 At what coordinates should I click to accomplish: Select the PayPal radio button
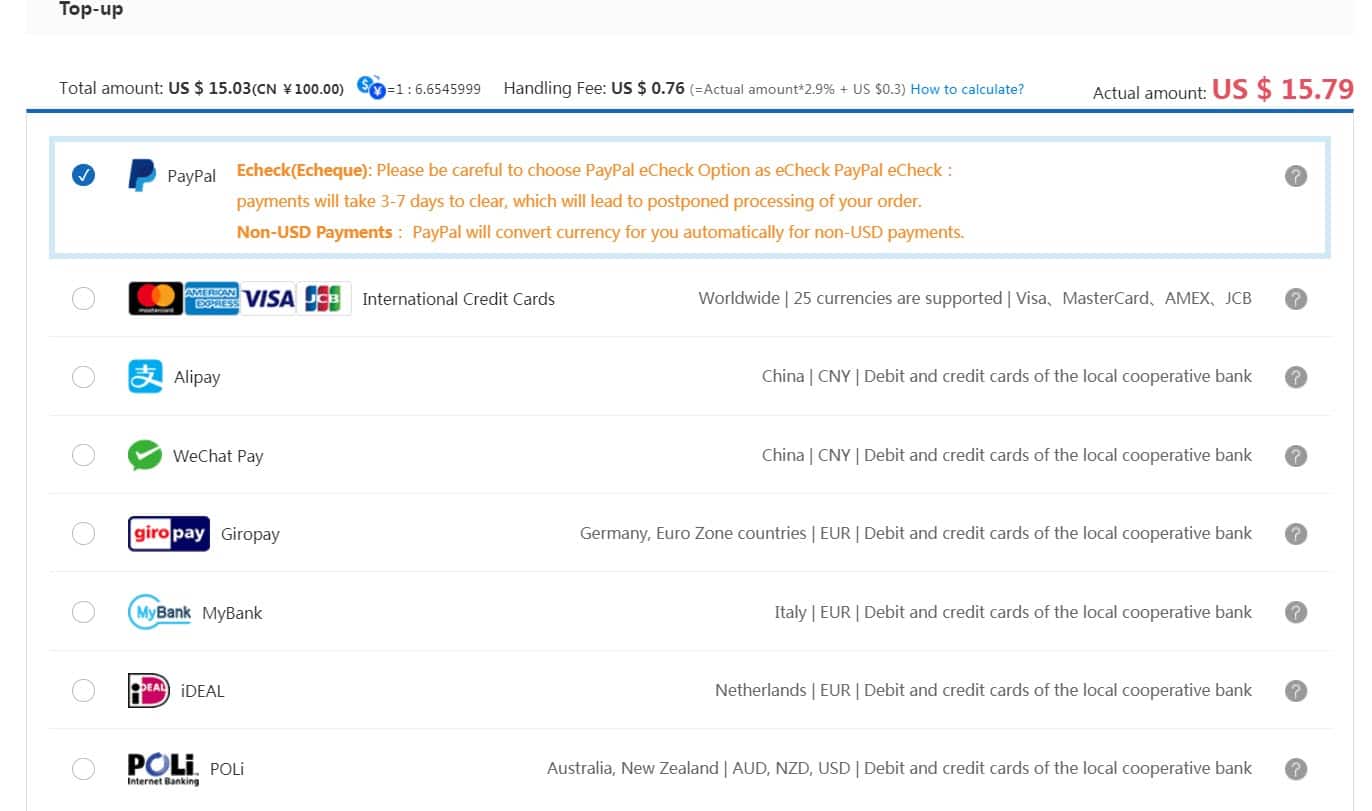[x=84, y=176]
